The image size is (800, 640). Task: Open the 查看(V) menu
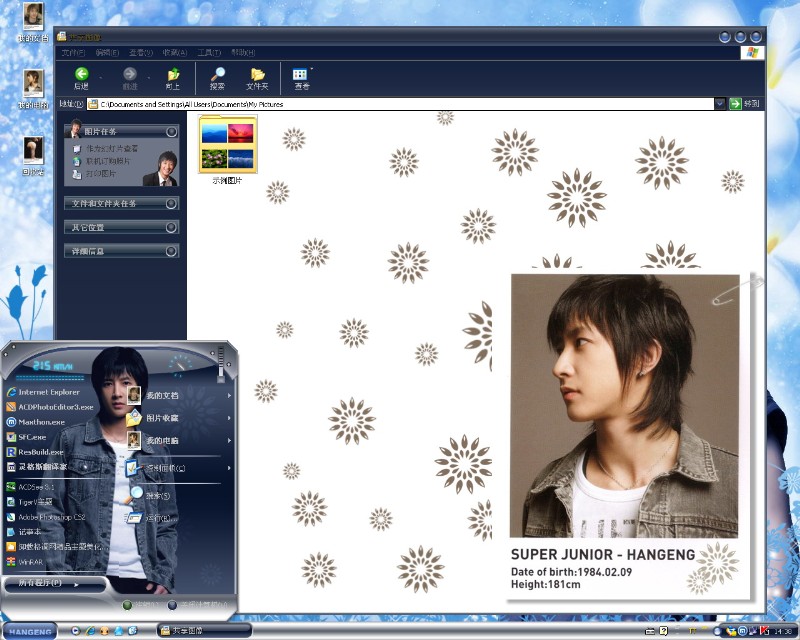(141, 53)
